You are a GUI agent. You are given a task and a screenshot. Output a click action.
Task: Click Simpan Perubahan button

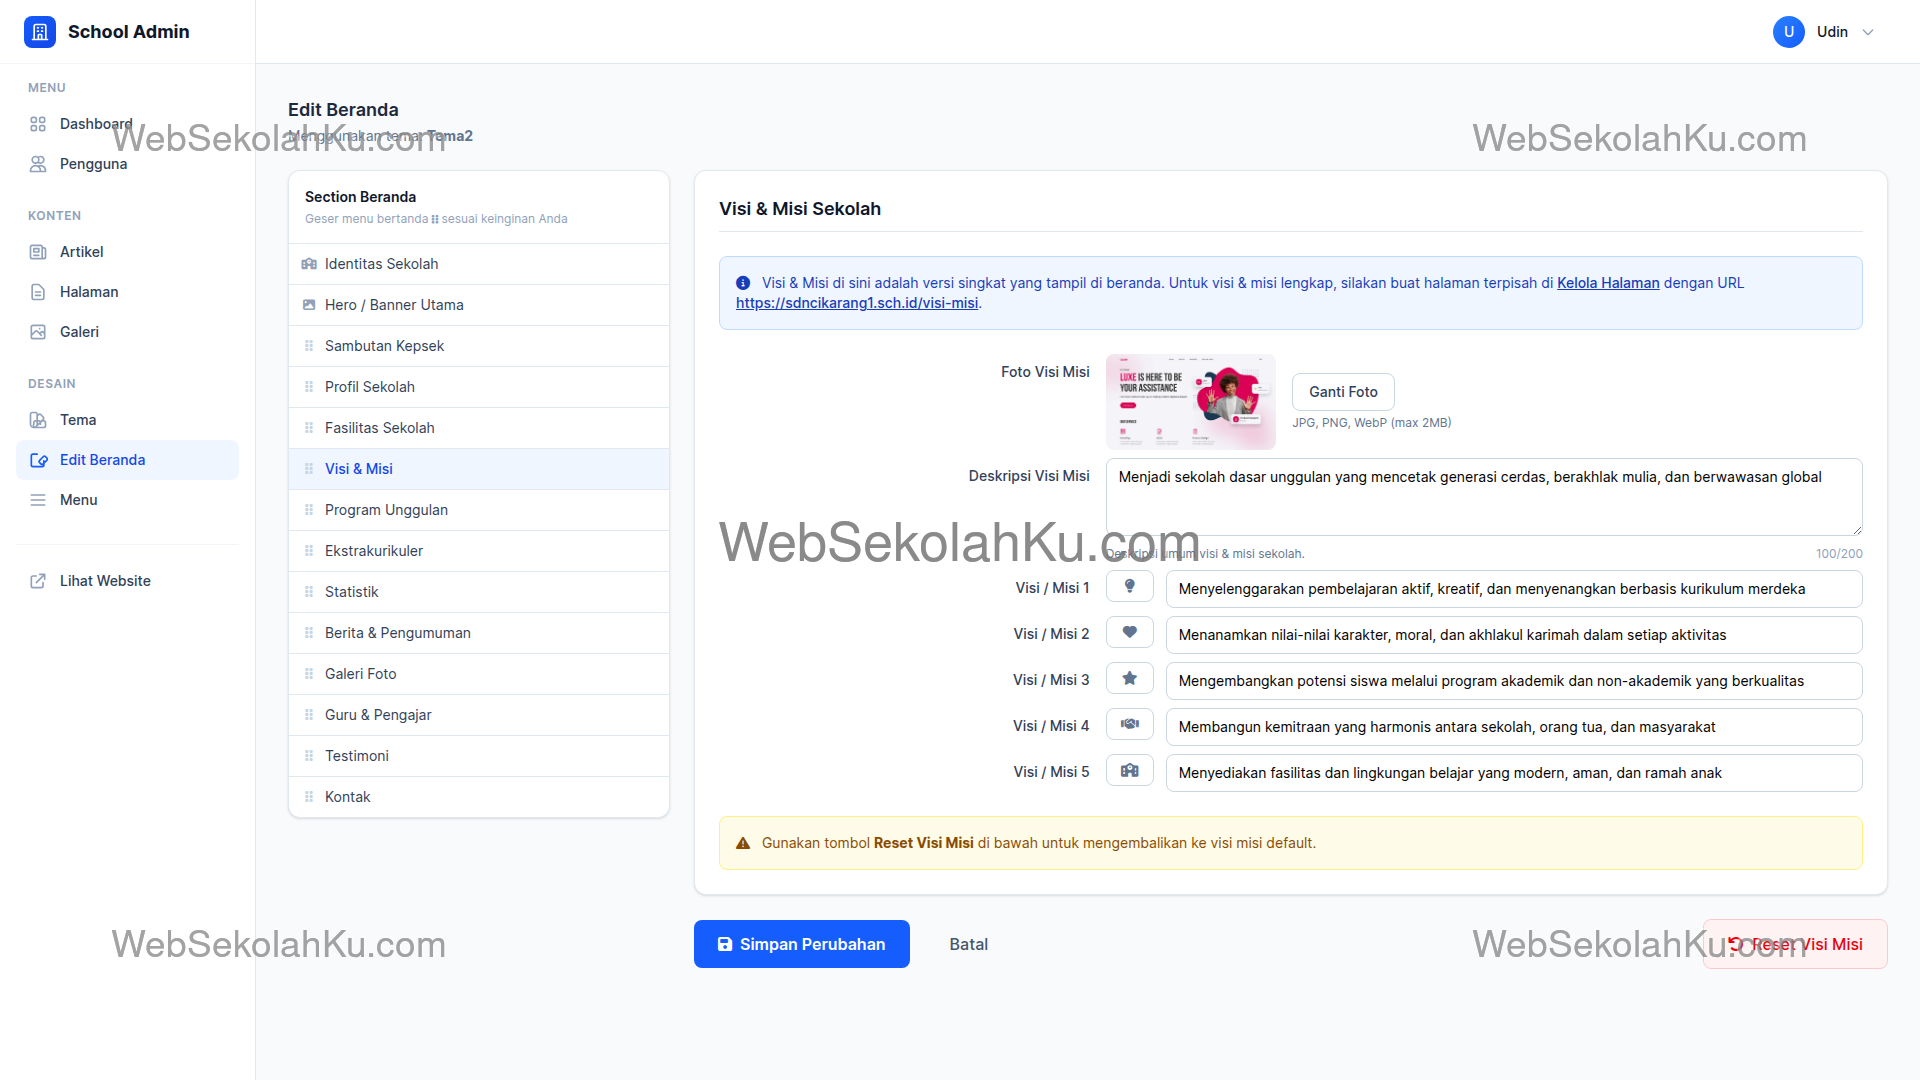802,944
